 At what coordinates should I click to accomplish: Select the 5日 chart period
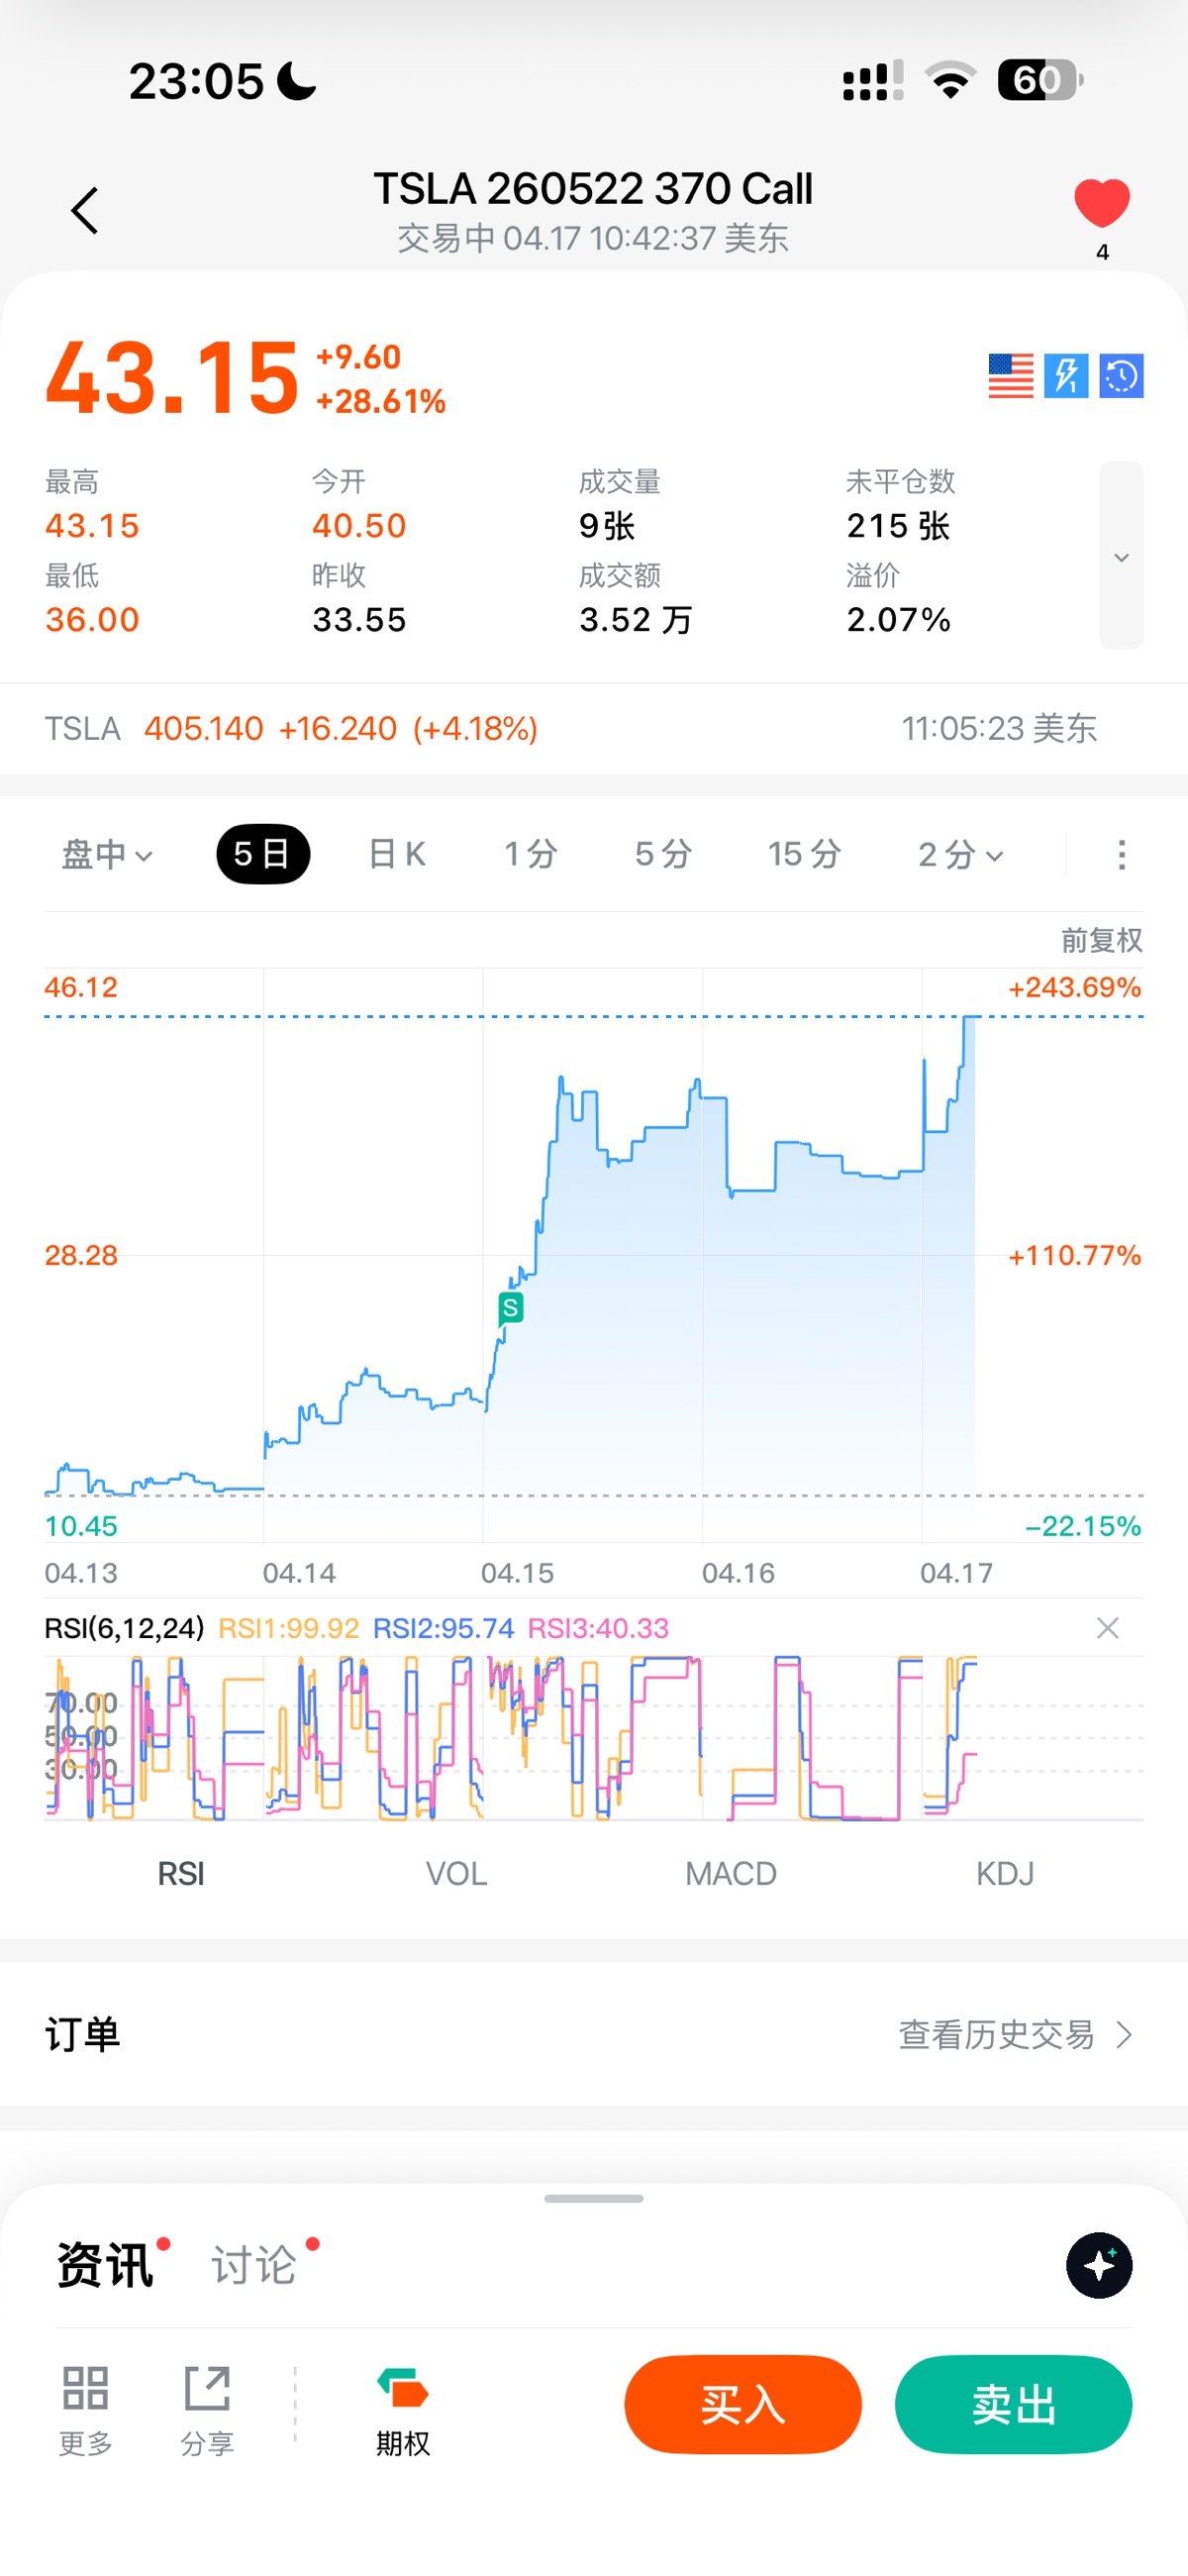263,854
